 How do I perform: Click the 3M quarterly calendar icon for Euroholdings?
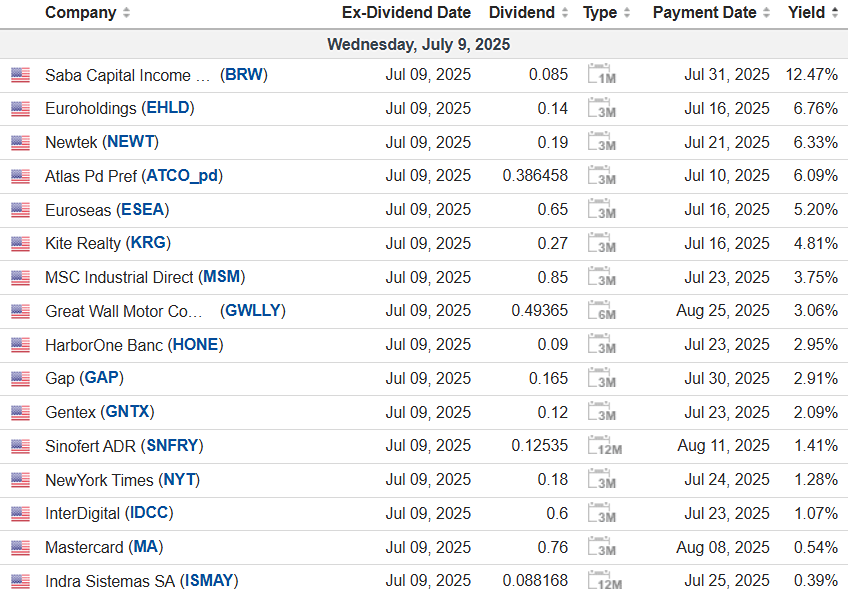pos(601,108)
